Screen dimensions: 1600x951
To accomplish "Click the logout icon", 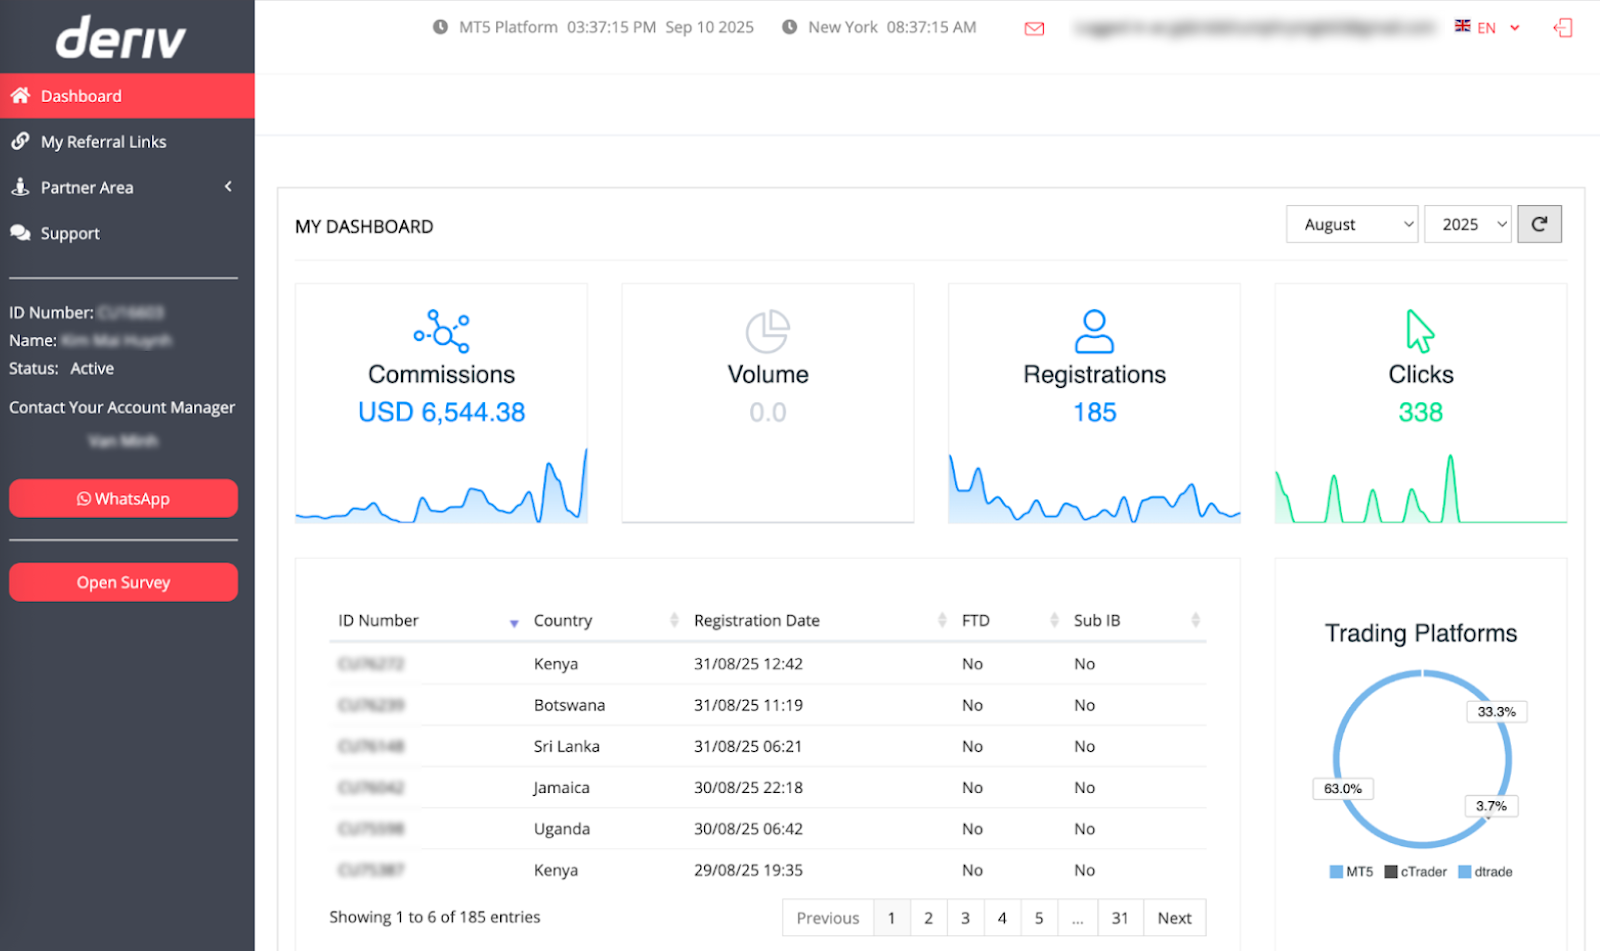I will coord(1563,28).
